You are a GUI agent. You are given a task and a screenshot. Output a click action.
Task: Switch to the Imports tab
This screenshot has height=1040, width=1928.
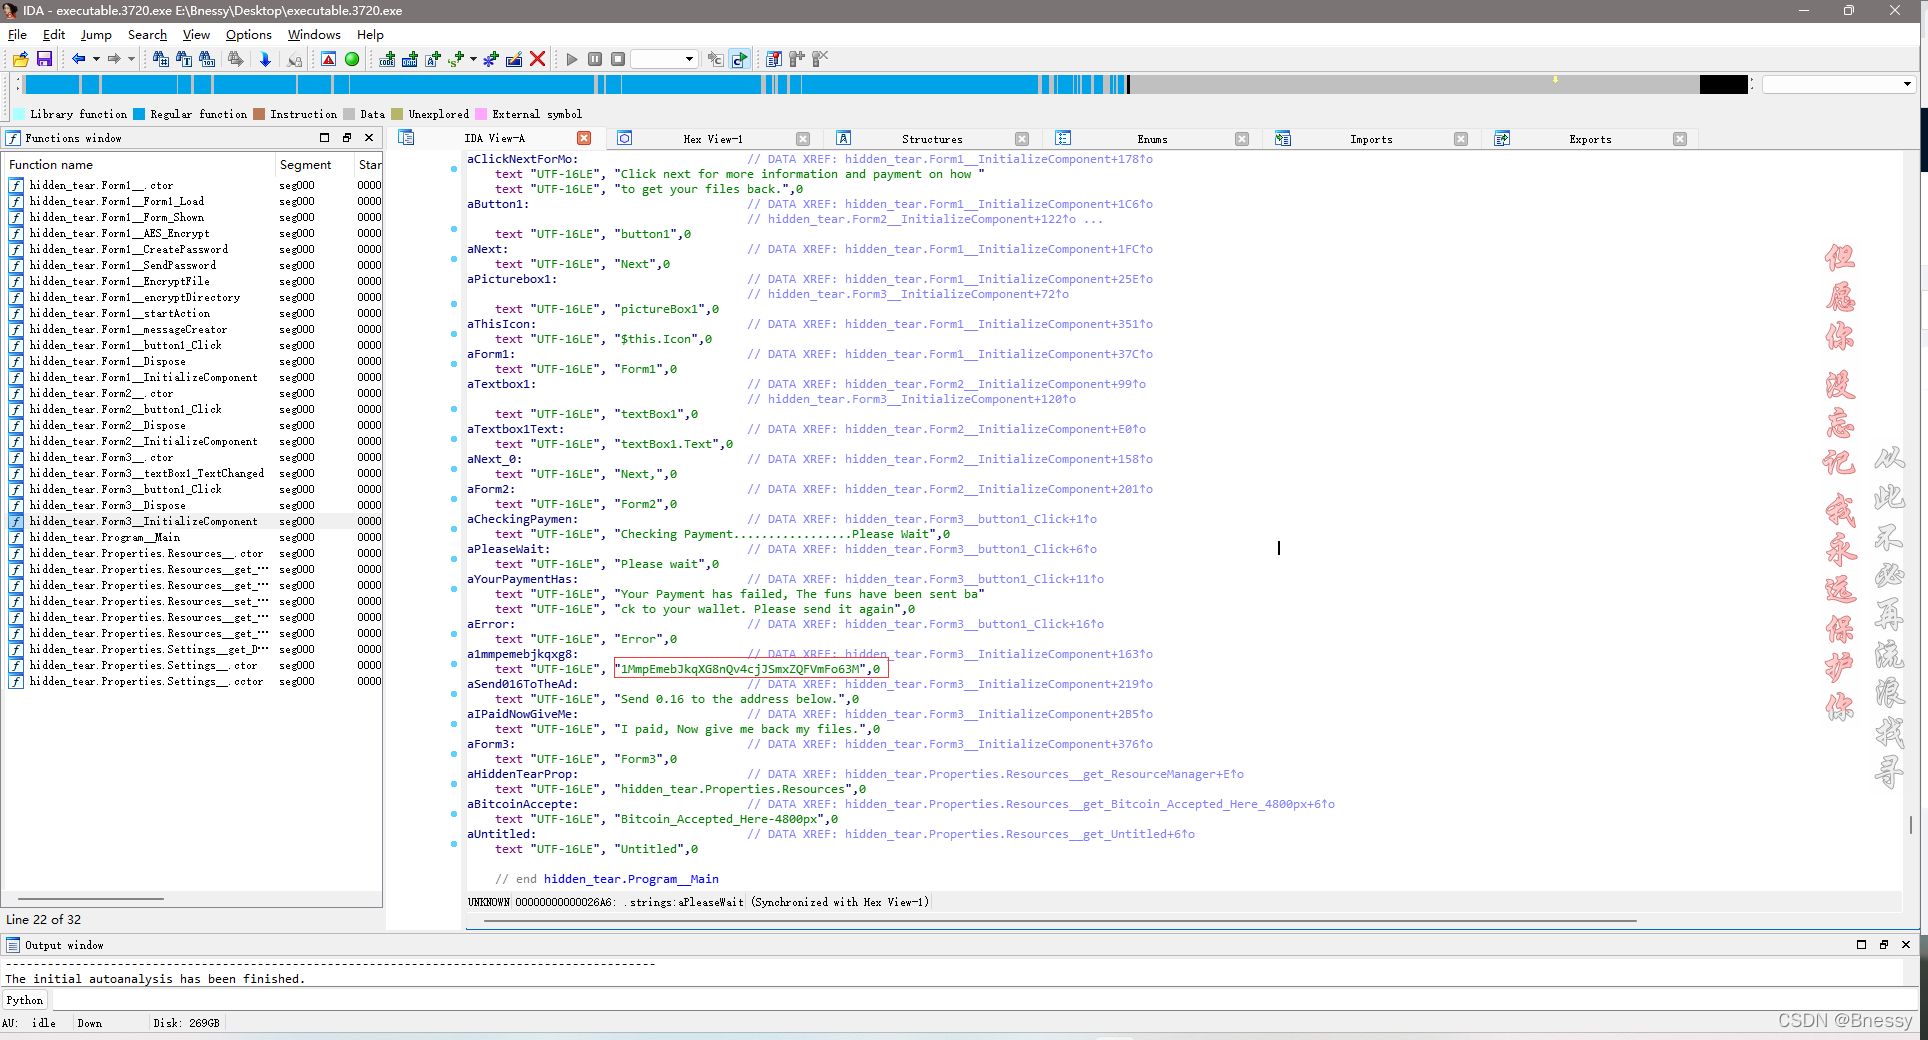[x=1371, y=139]
